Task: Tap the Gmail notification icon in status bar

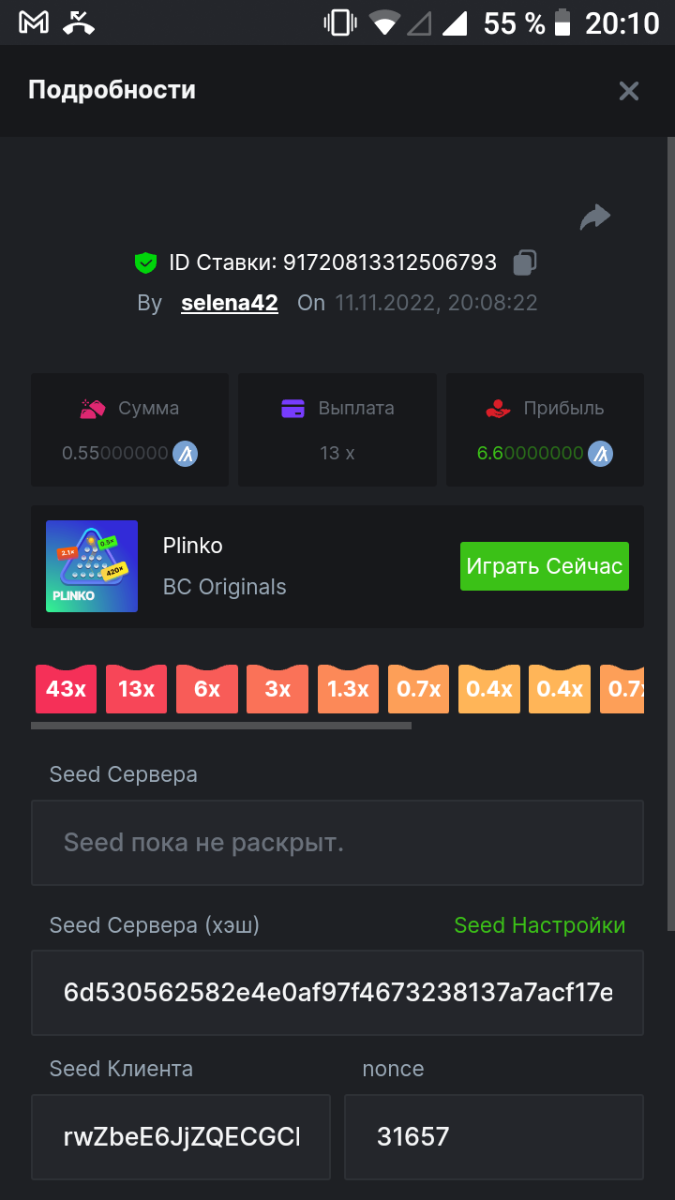Action: coord(34,23)
